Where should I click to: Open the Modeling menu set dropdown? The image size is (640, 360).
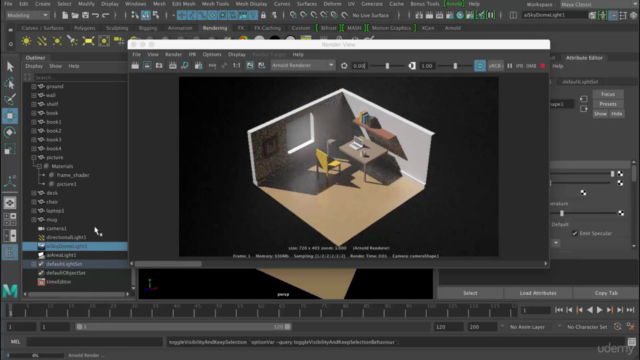pyautogui.click(x=27, y=15)
